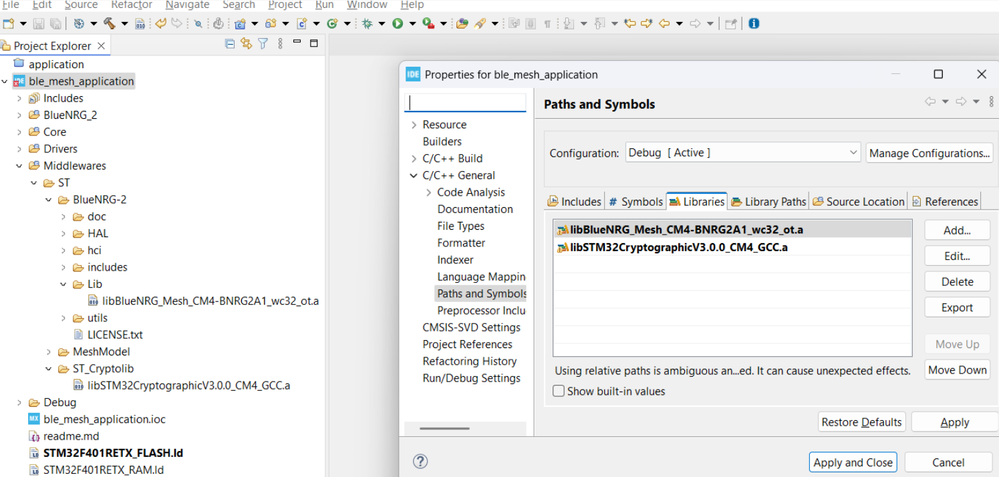Click the New file toolbar icon
This screenshot has height=477, width=999.
point(8,24)
